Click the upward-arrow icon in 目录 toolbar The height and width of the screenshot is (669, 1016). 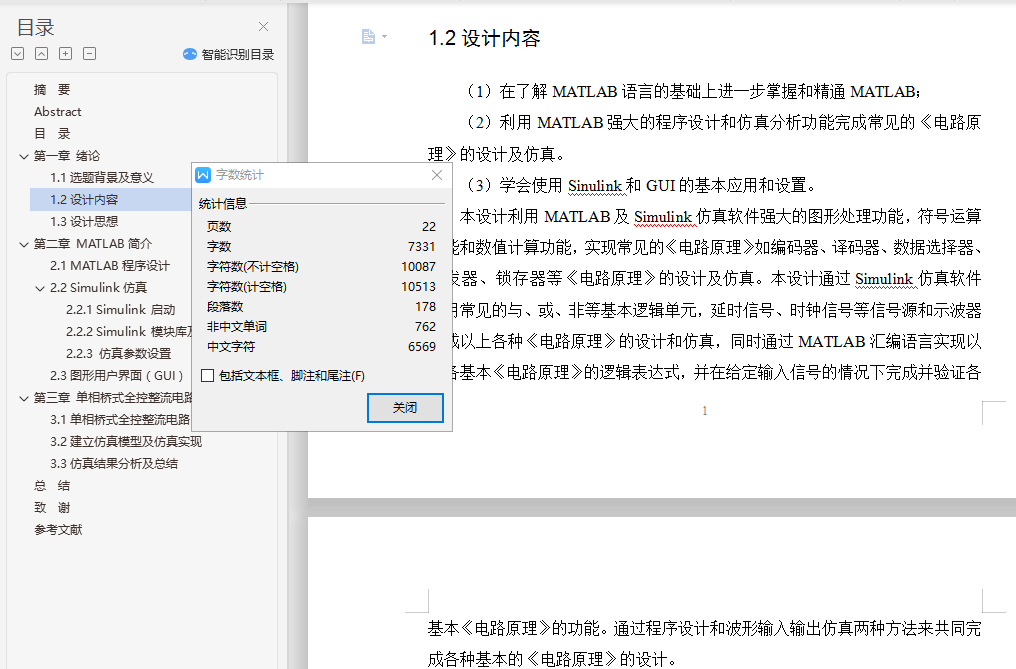(41, 54)
